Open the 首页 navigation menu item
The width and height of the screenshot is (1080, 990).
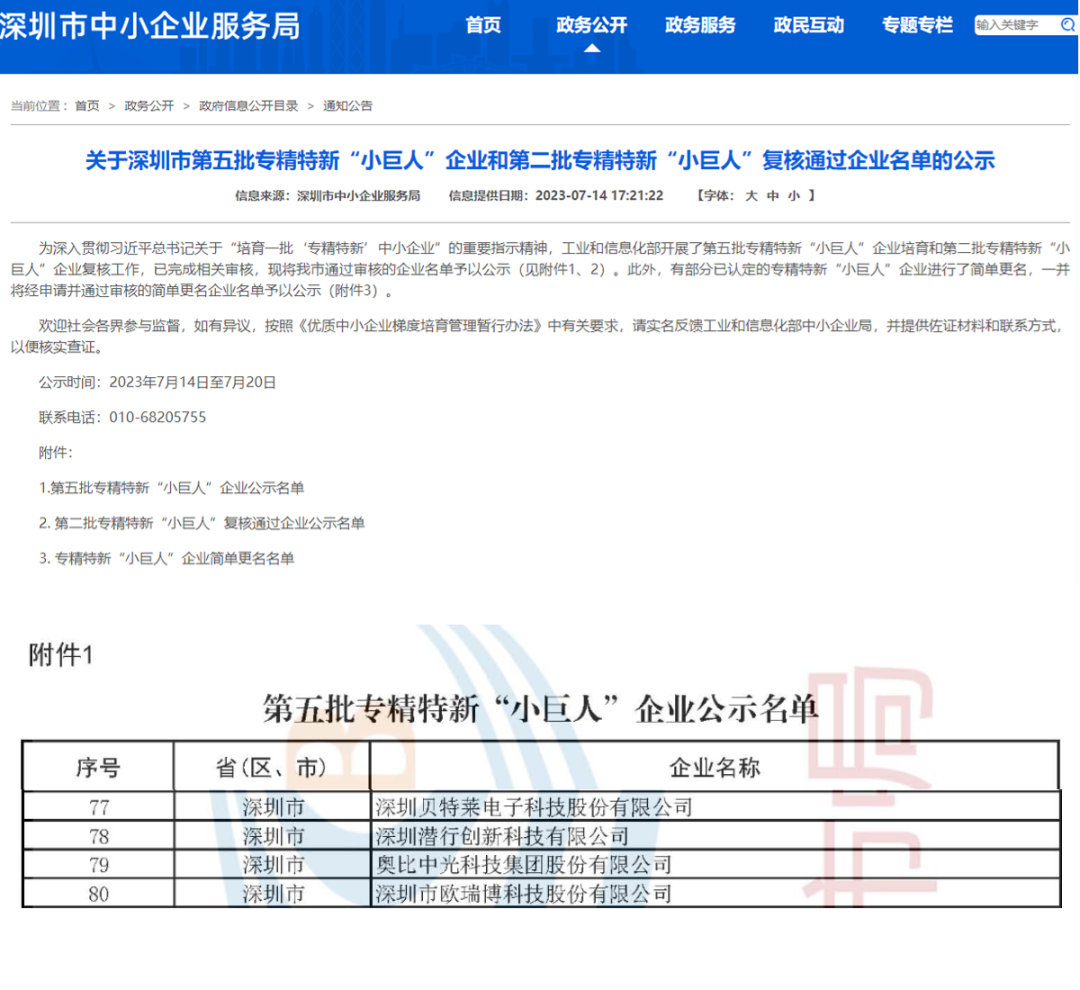483,25
